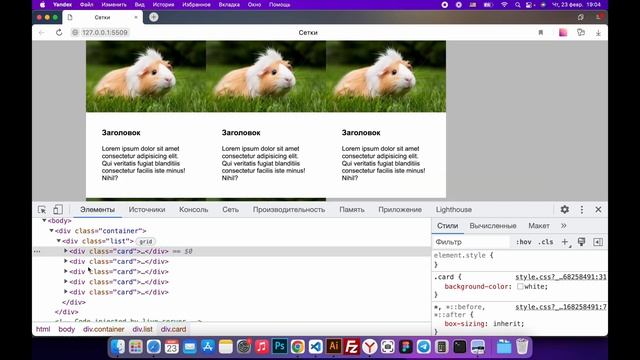The height and width of the screenshot is (360, 640).
Task: Toggle the :hov element state panel
Action: coord(523,242)
